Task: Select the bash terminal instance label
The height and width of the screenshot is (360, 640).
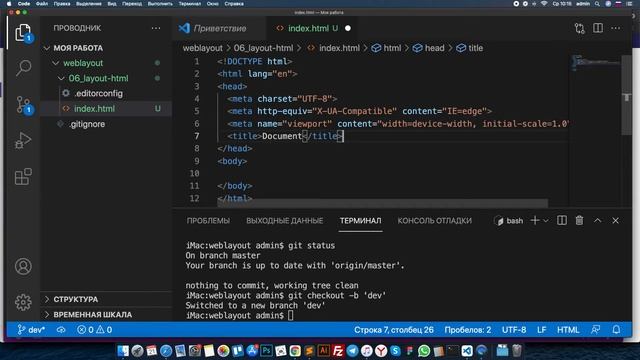Action: tap(509, 221)
